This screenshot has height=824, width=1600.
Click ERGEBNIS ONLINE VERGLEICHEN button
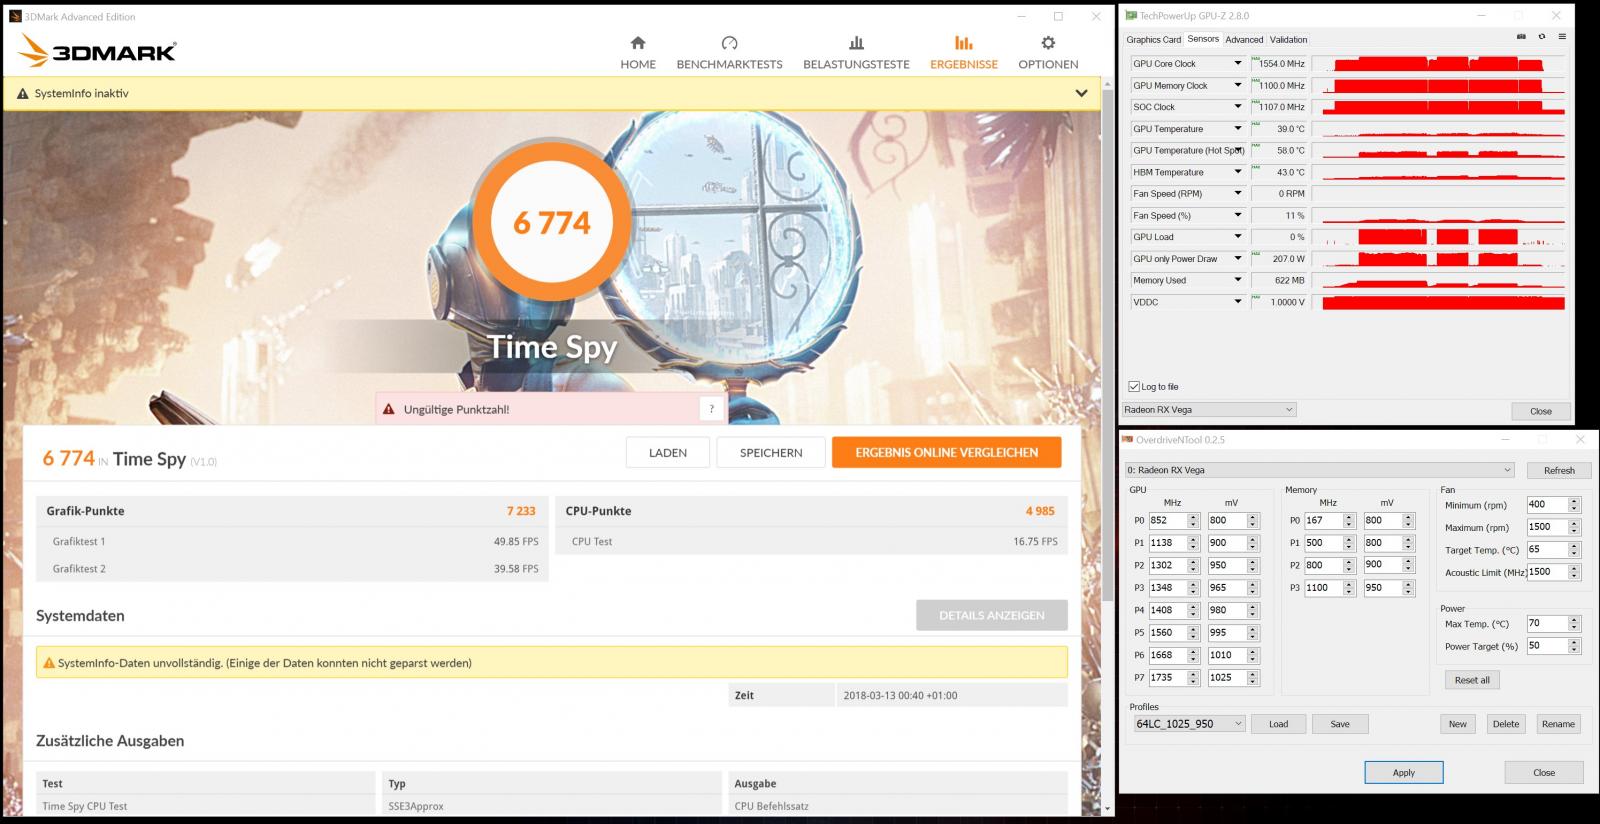tap(946, 452)
